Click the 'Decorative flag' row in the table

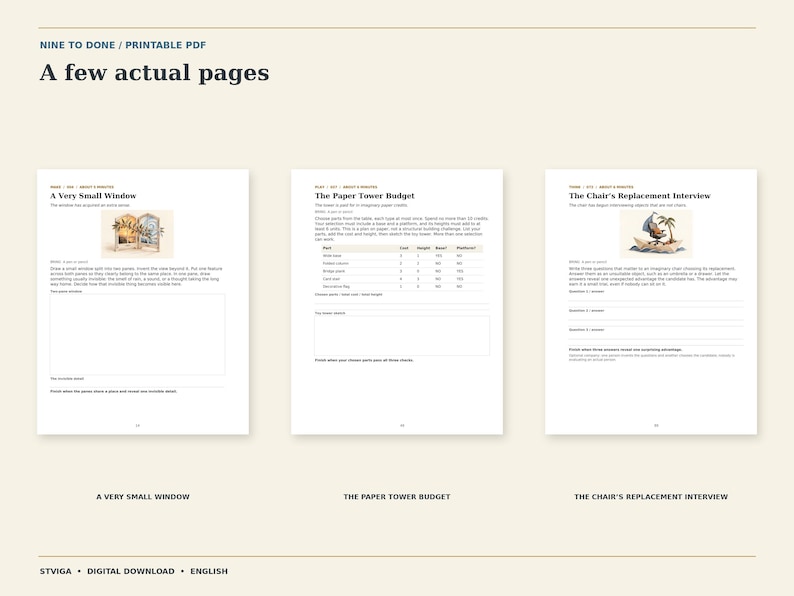402,287
